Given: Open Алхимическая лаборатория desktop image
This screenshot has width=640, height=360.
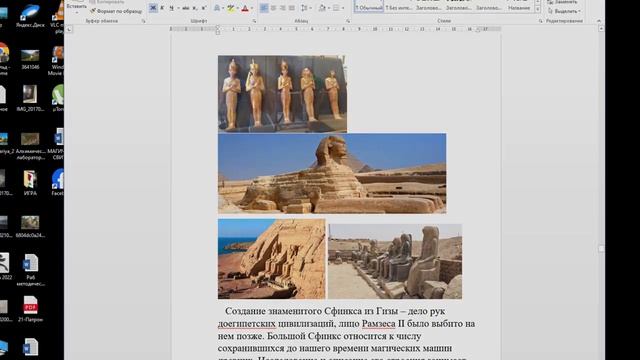Looking at the screenshot, I should point(30,146).
